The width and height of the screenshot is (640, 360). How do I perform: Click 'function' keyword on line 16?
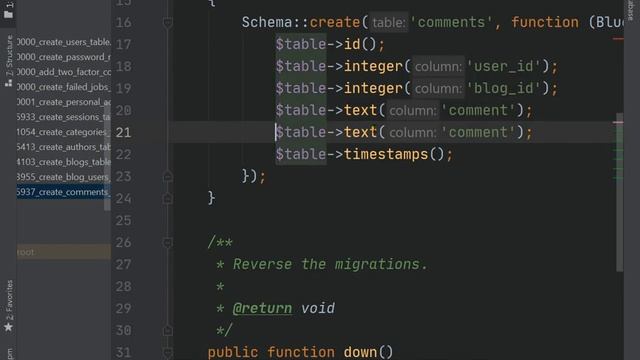pyautogui.click(x=545, y=22)
